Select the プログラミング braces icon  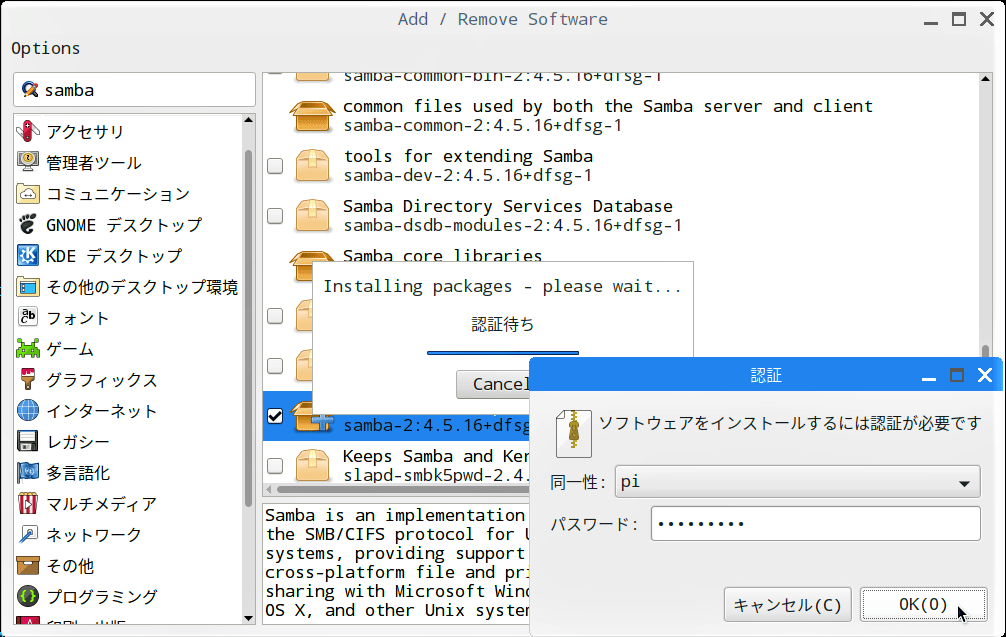click(28, 597)
